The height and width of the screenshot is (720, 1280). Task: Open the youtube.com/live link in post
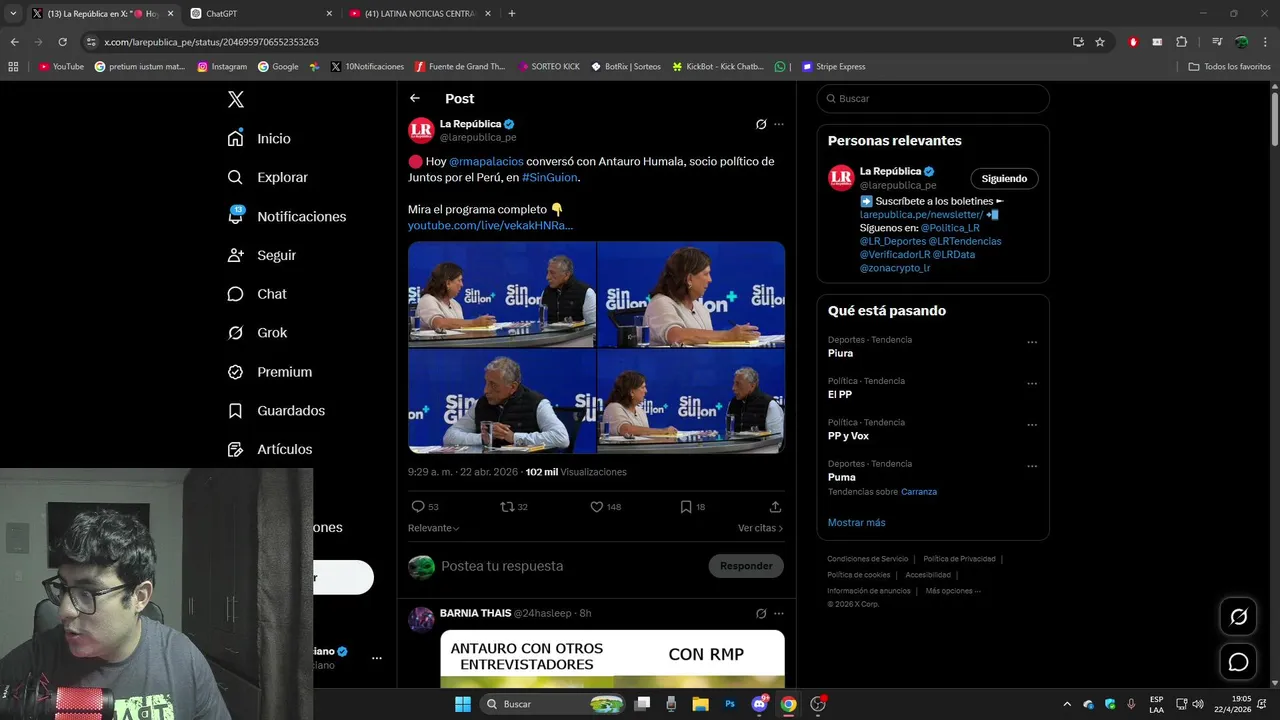(490, 226)
